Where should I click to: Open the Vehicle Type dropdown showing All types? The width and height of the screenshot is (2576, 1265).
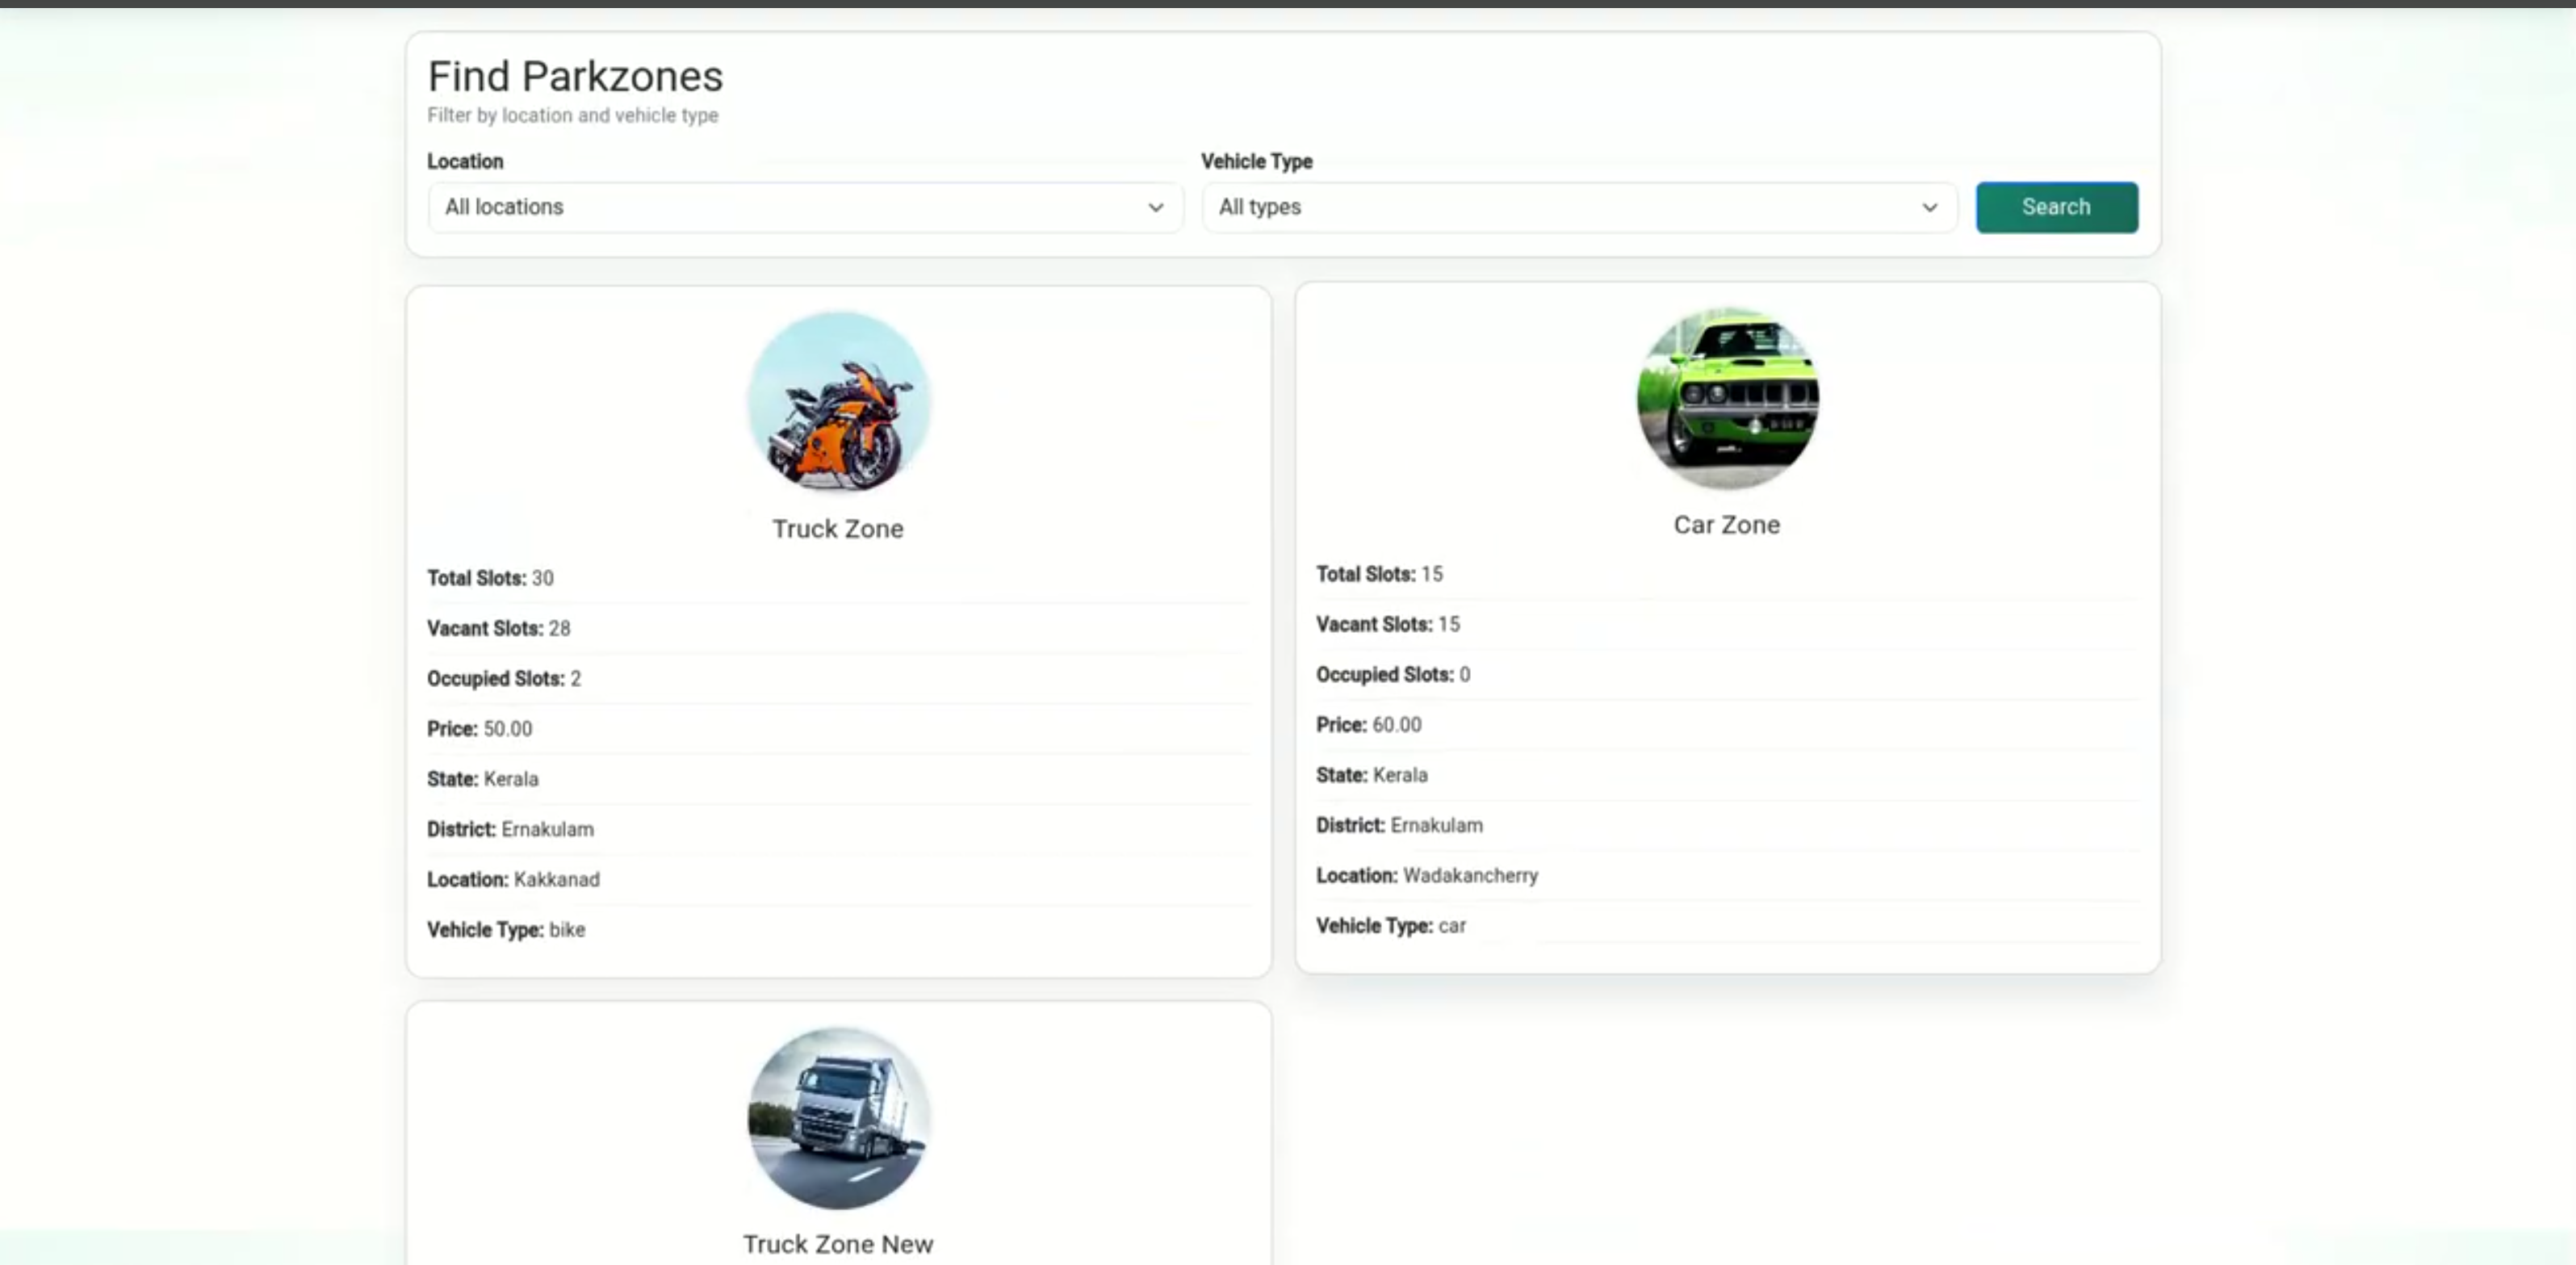pyautogui.click(x=1579, y=207)
